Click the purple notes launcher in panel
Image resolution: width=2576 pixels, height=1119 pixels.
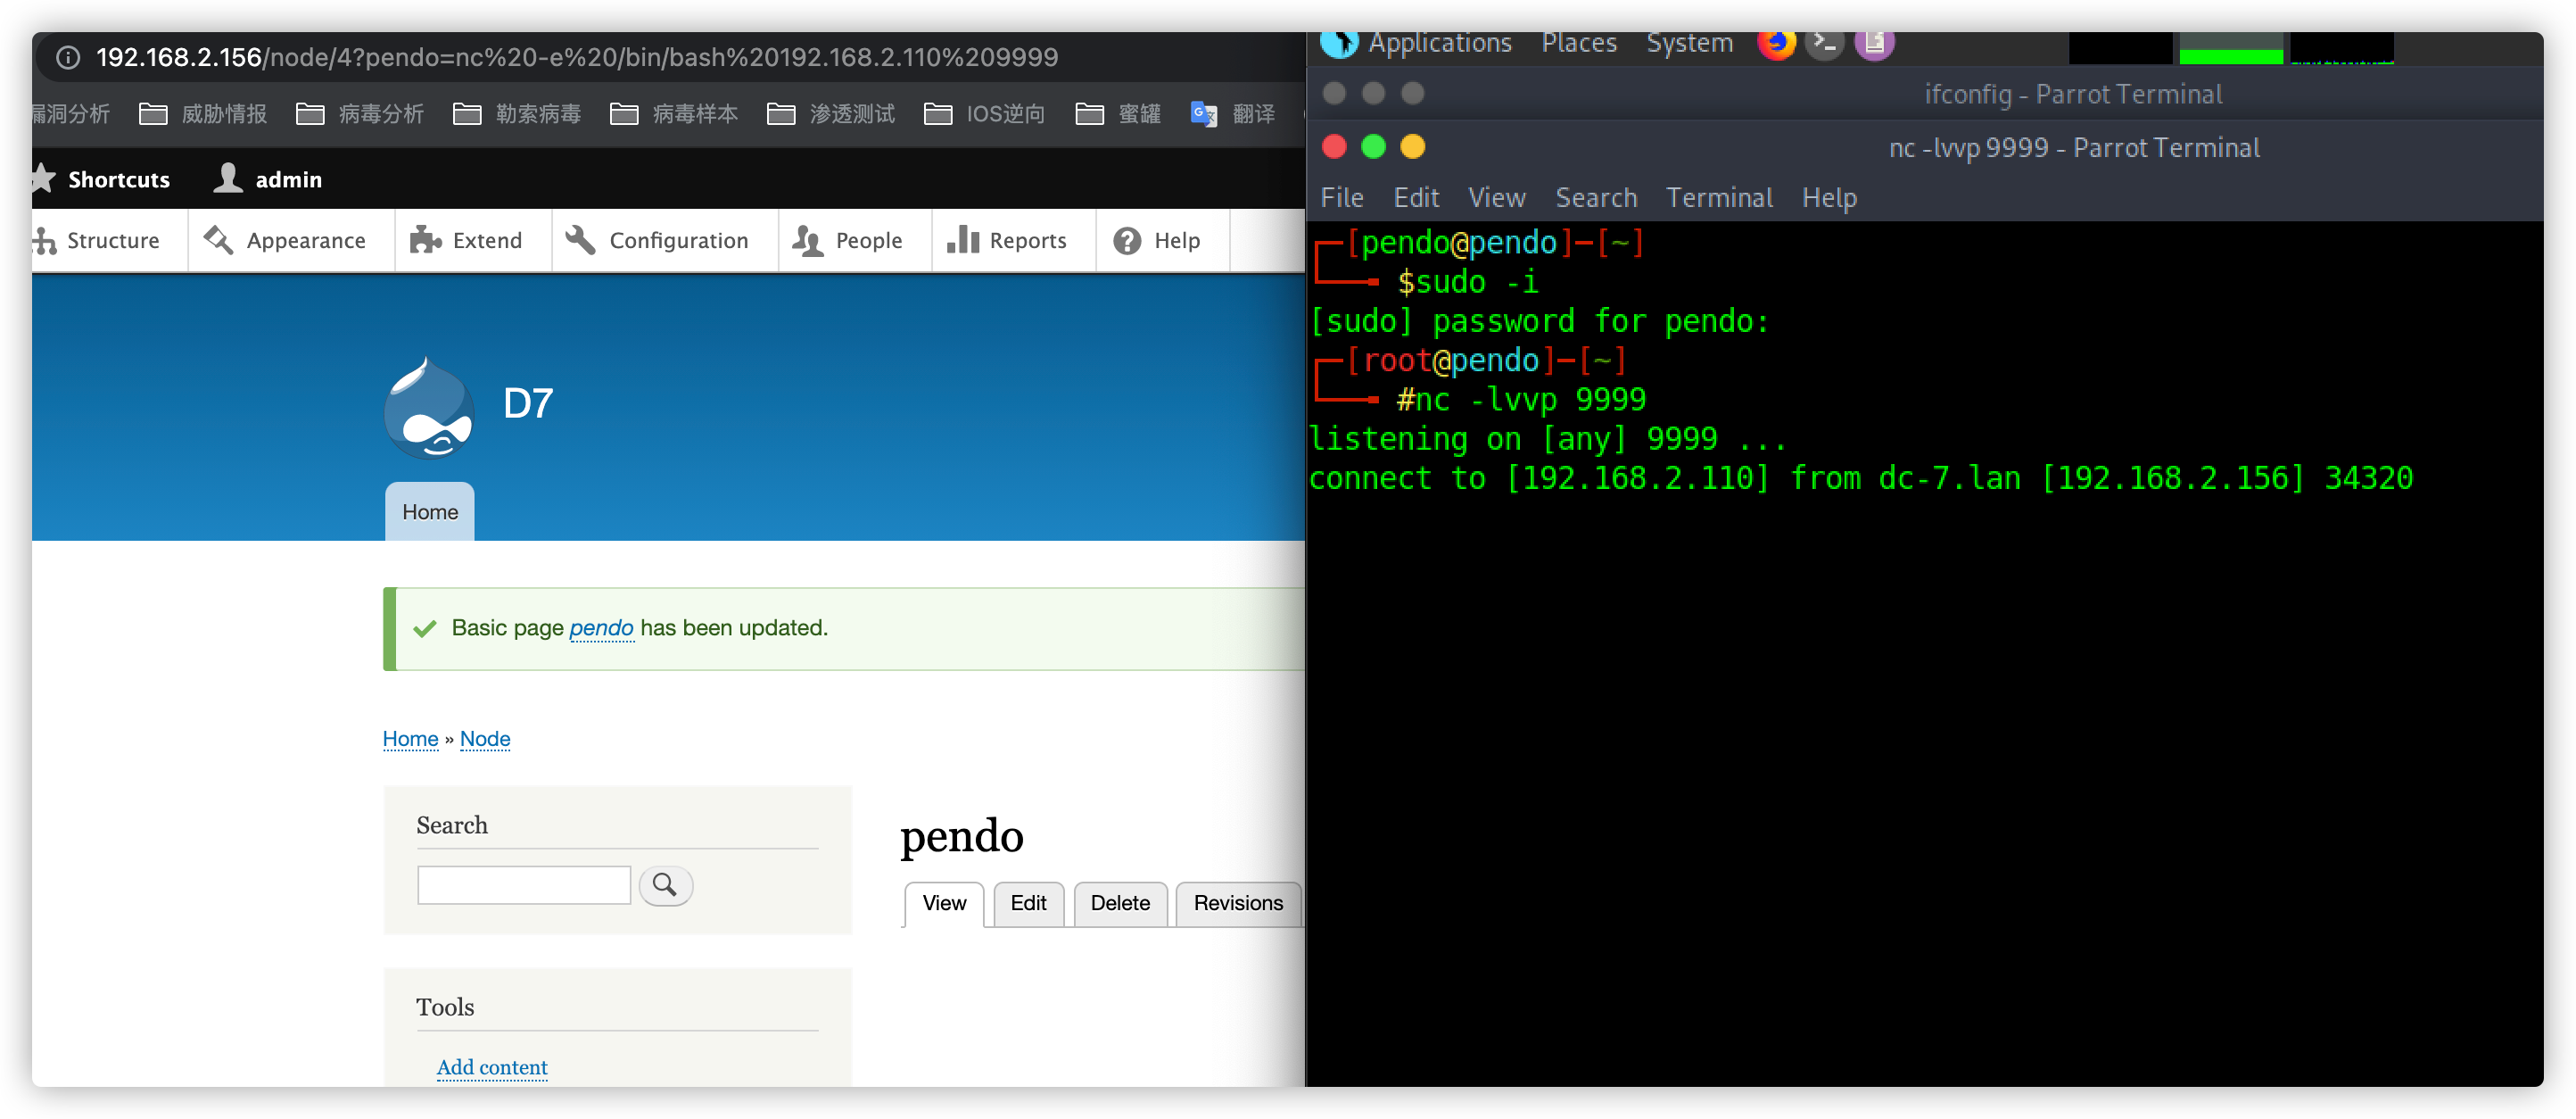click(1874, 44)
